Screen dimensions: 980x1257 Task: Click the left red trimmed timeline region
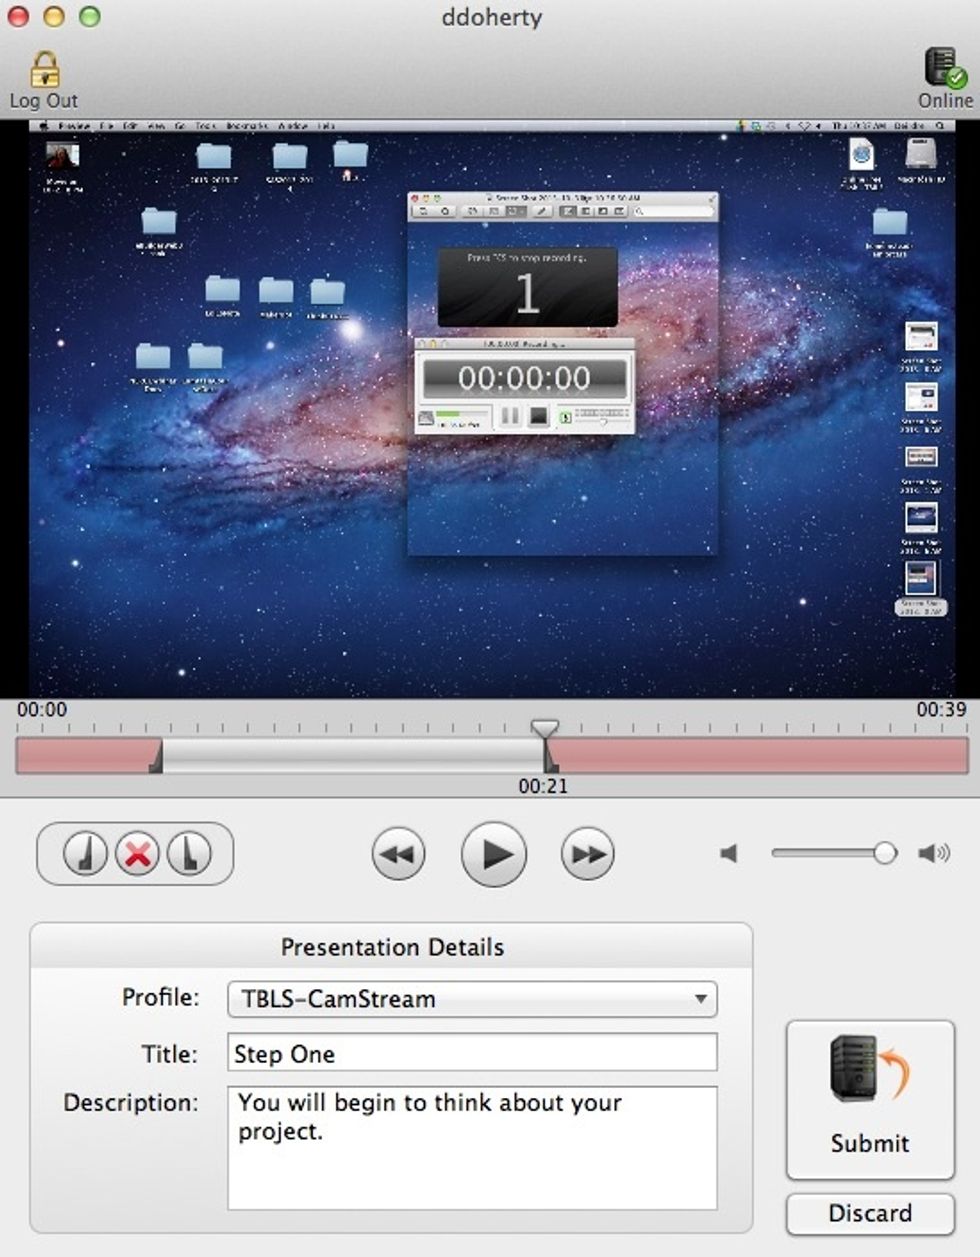85,756
